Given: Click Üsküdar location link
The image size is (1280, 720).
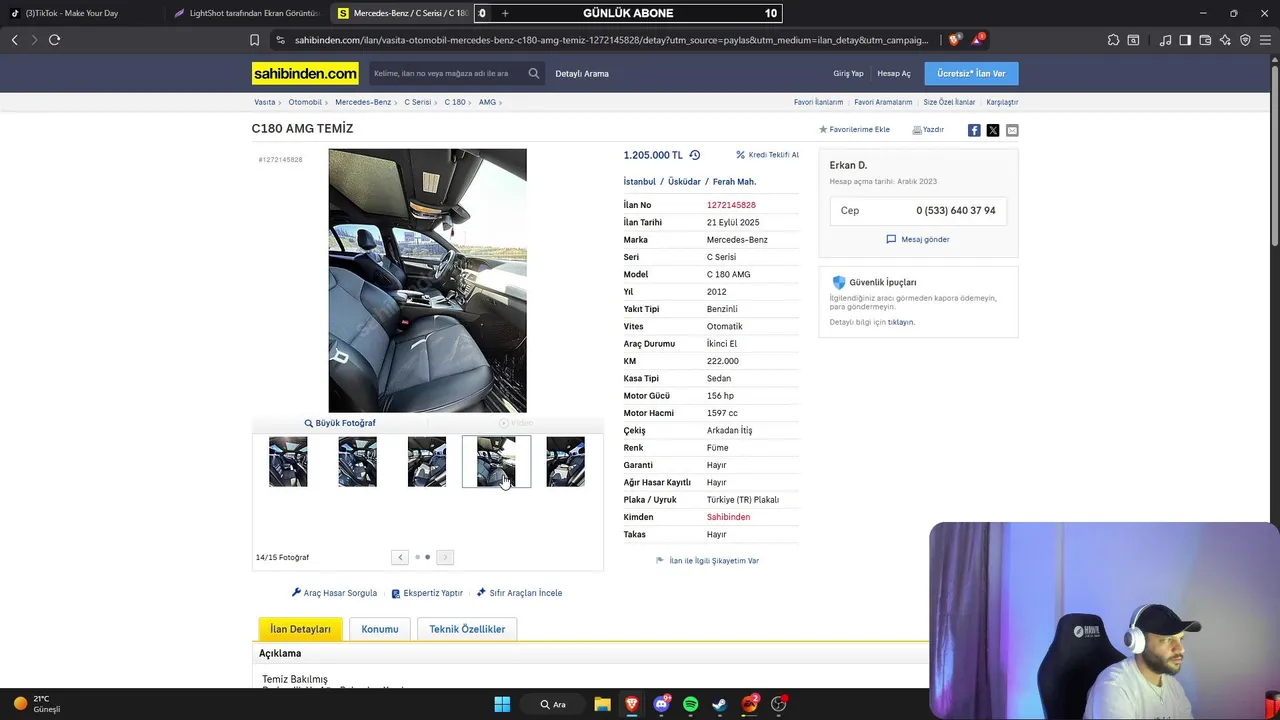Looking at the screenshot, I should click(685, 182).
